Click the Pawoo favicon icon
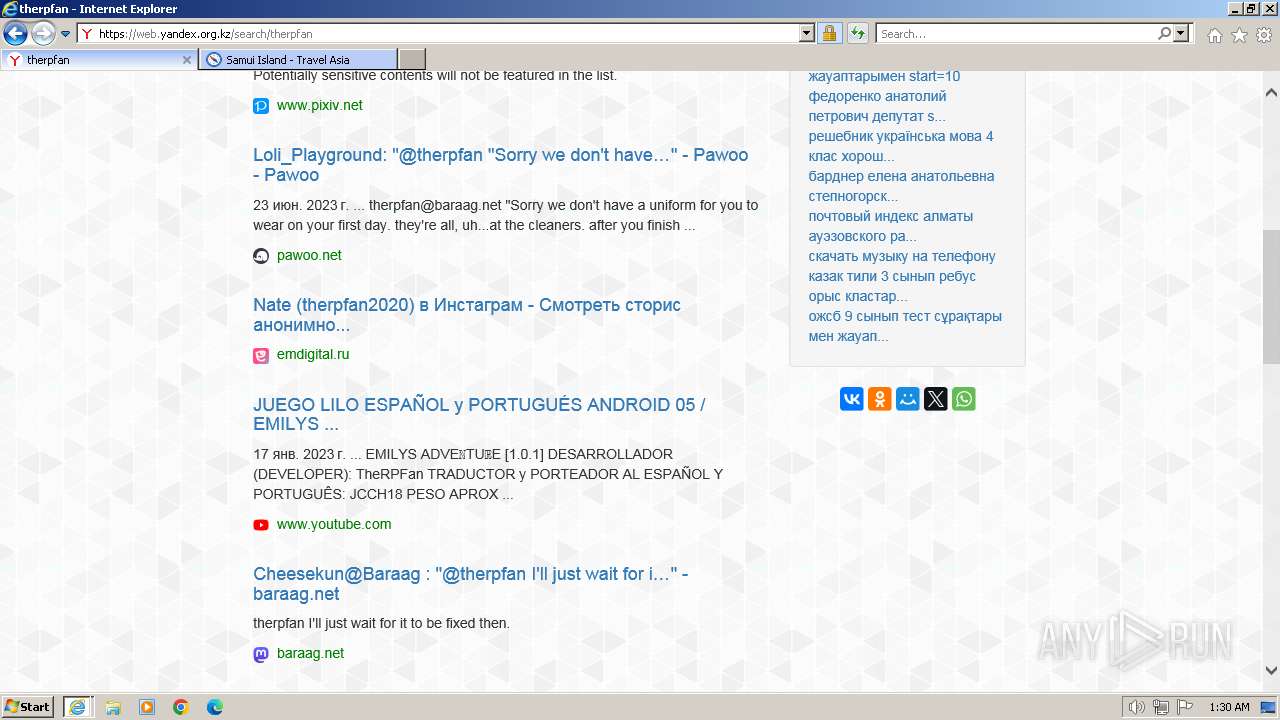This screenshot has height=720, width=1280. [261, 256]
